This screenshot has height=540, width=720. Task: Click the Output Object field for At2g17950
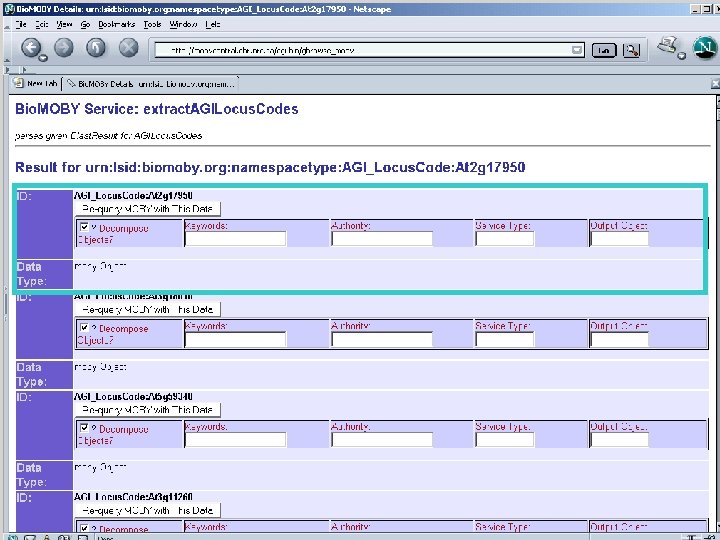(619, 239)
